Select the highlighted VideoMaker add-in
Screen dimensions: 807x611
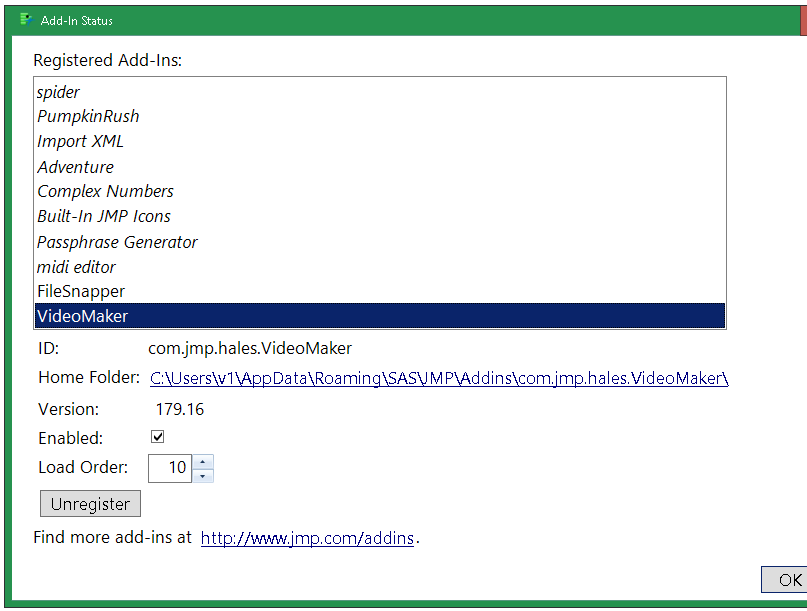point(380,316)
